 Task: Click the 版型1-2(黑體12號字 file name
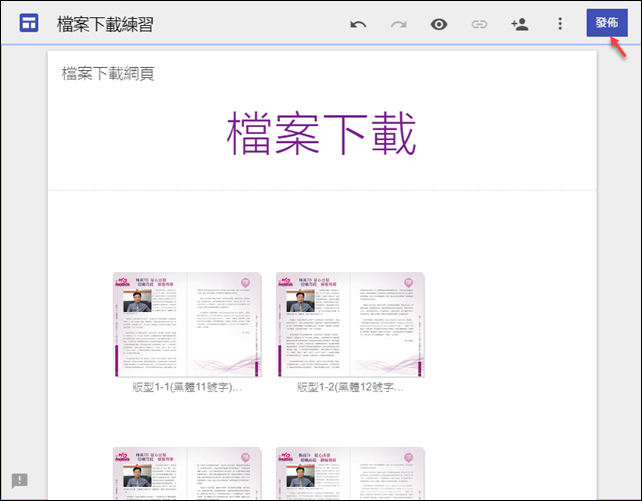point(350,387)
